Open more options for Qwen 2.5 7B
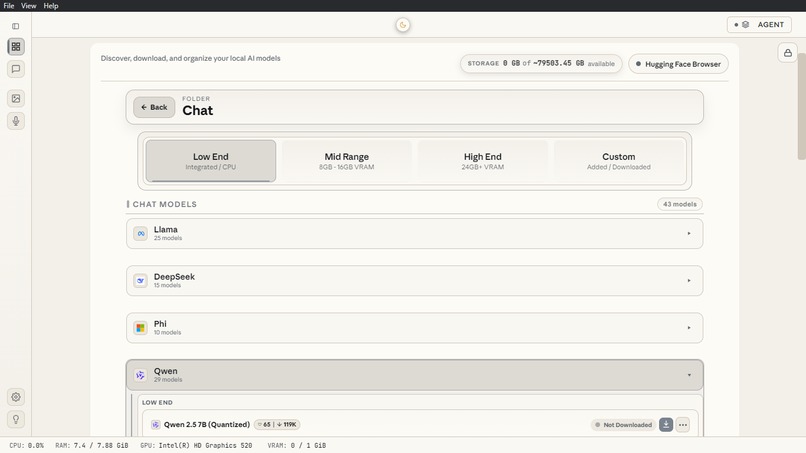This screenshot has height=453, width=806. coord(683,425)
